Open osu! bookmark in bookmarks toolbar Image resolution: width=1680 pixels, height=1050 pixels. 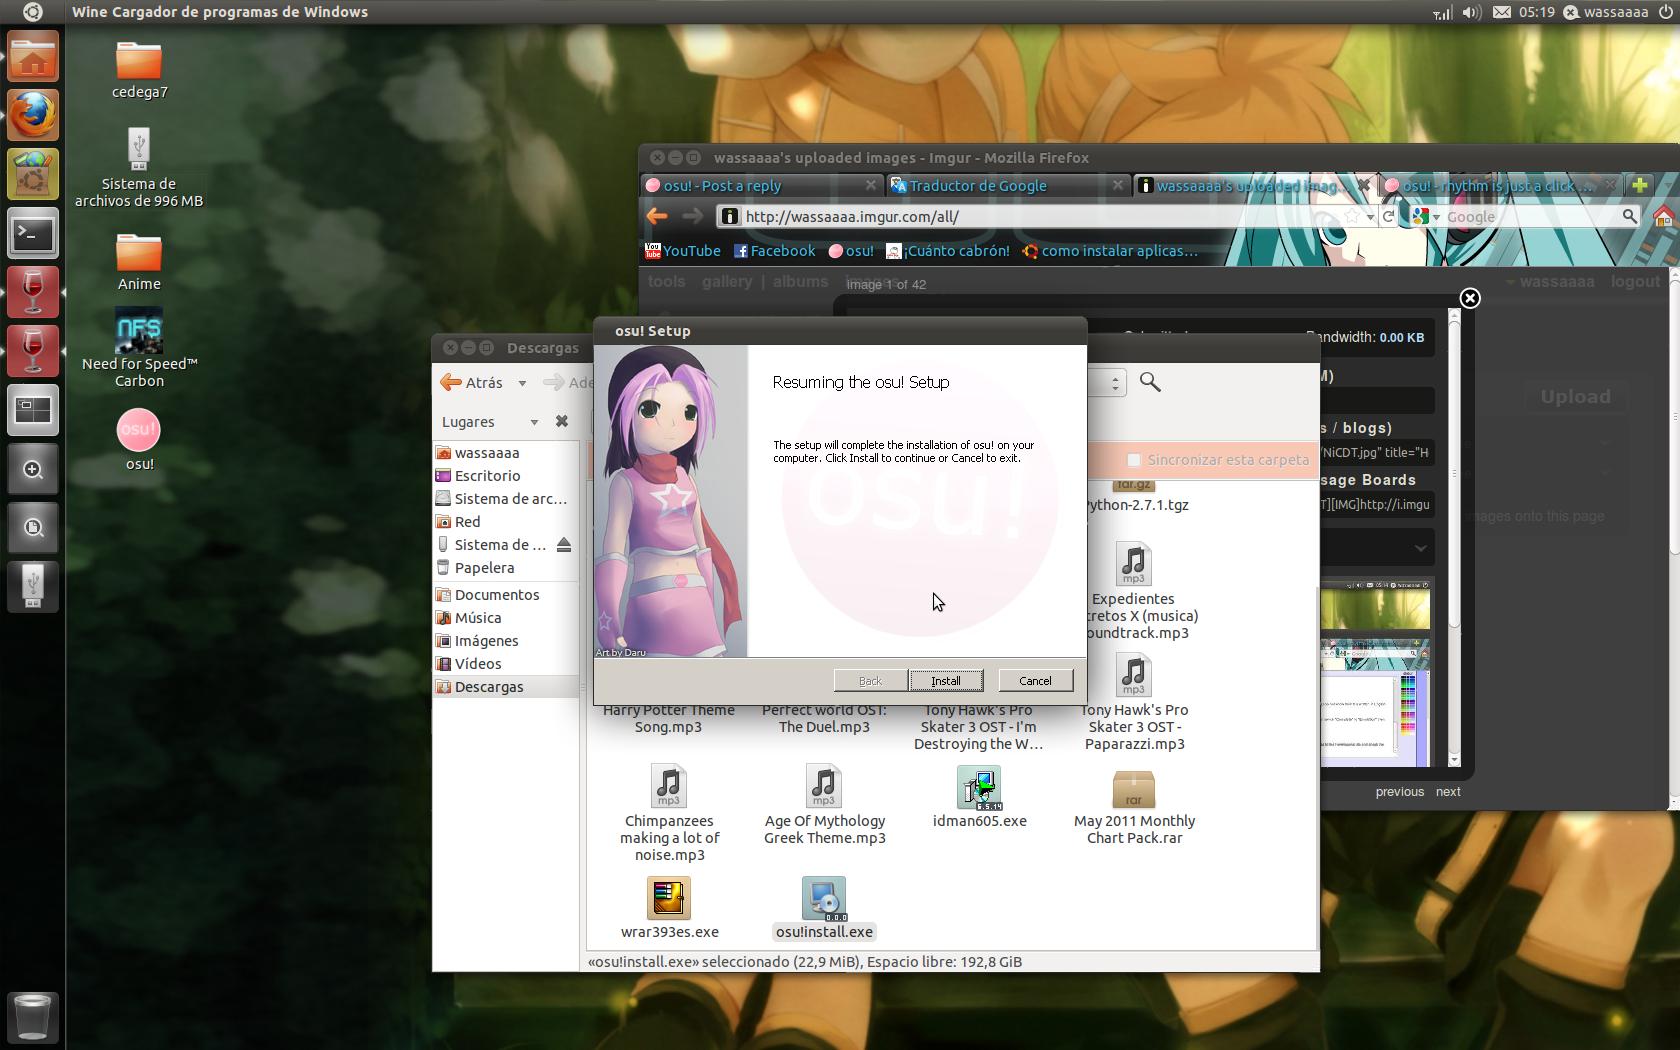click(x=851, y=251)
